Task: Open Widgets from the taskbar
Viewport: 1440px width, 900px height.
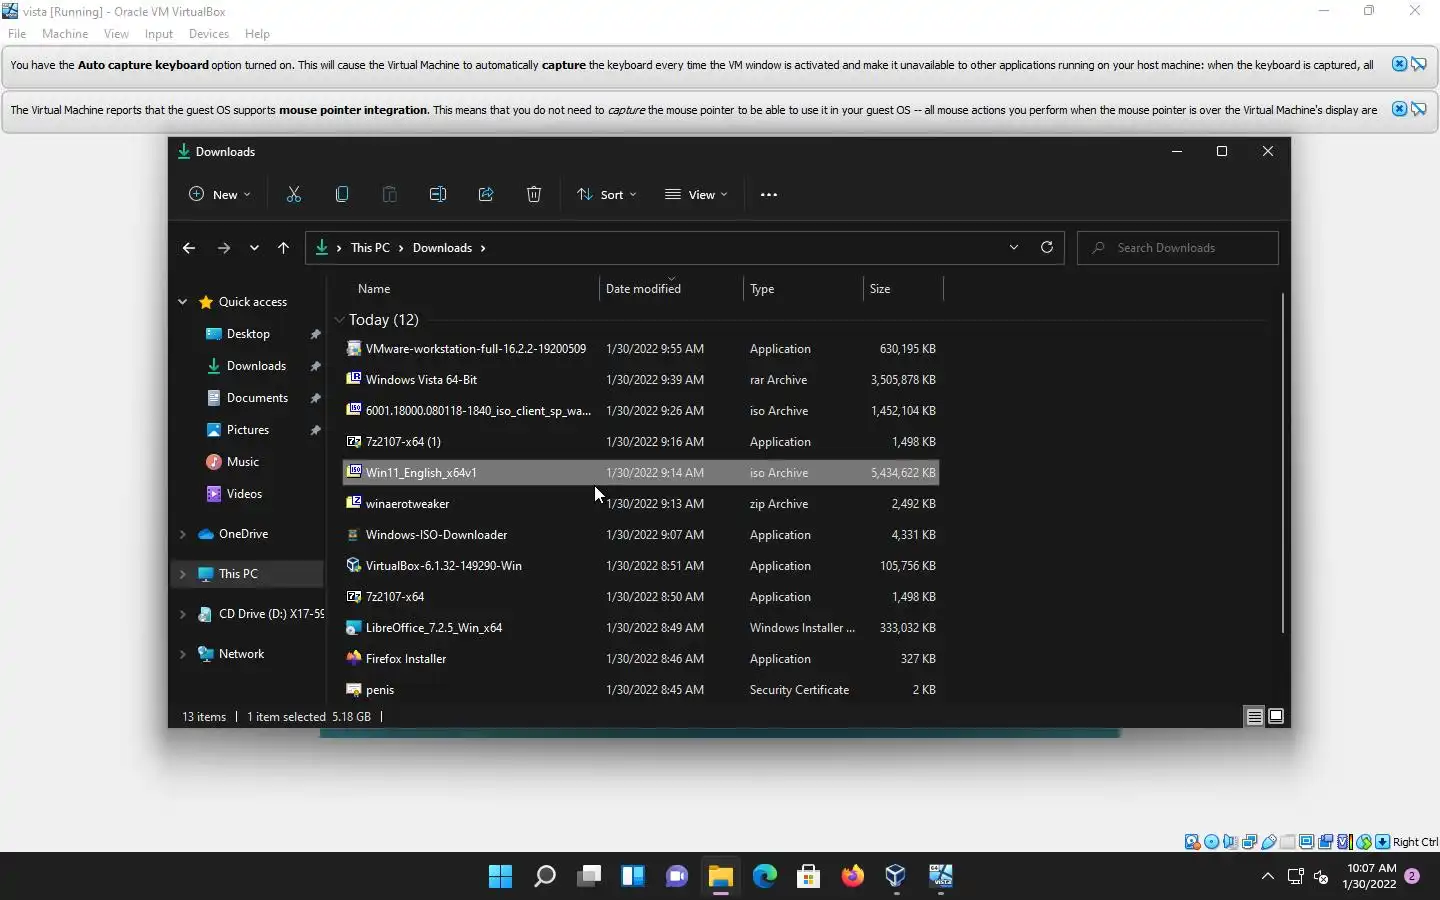Action: 633,877
